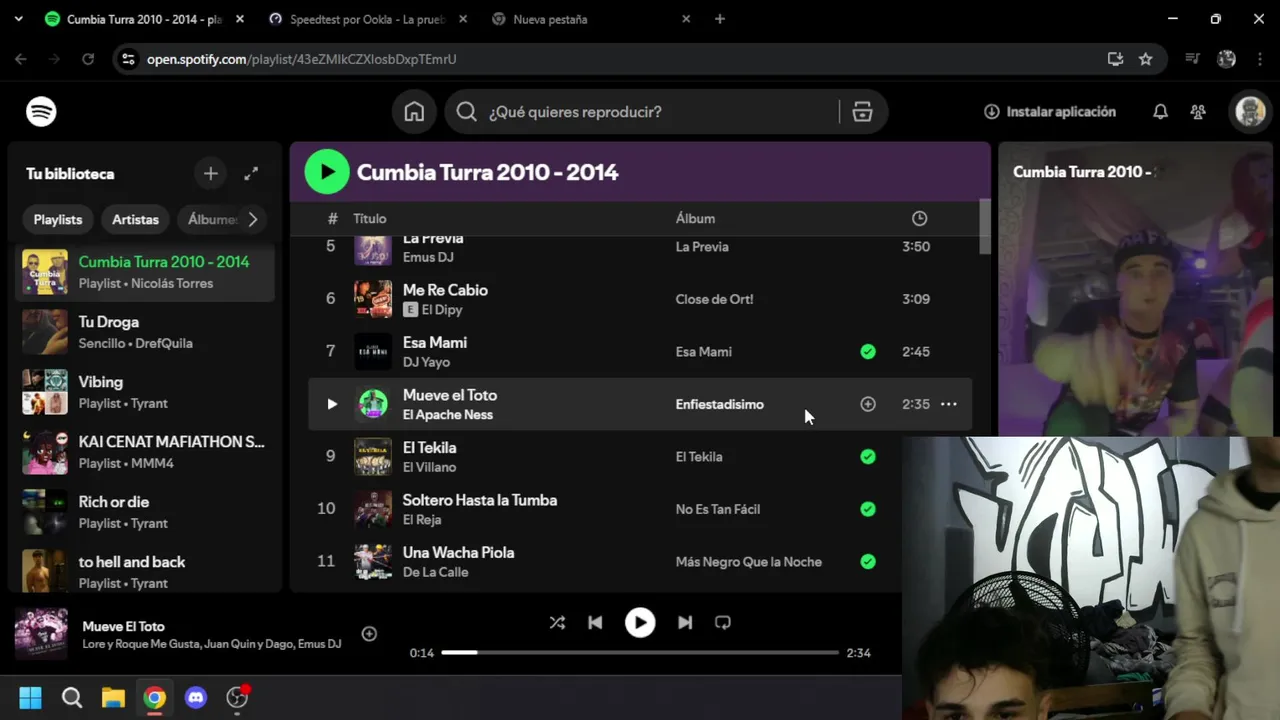The height and width of the screenshot is (720, 1280).
Task: Open the notifications bell
Action: [1160, 112]
